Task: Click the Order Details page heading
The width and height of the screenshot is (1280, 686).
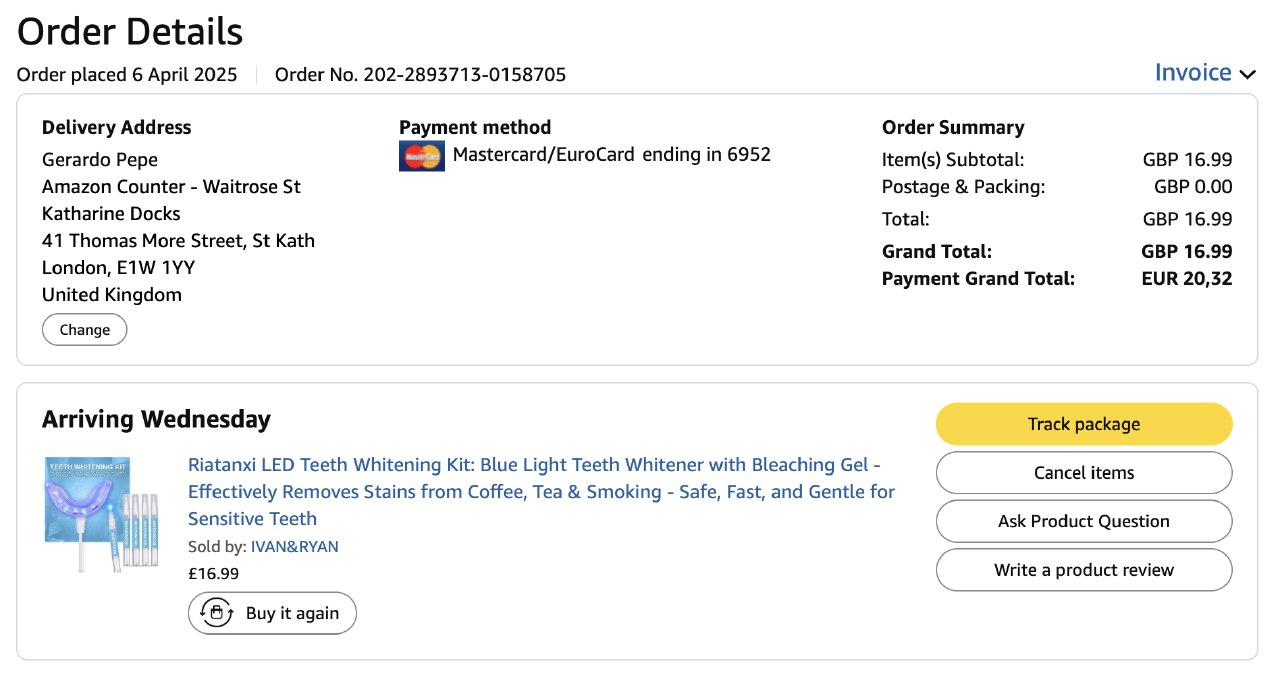Action: coord(130,32)
